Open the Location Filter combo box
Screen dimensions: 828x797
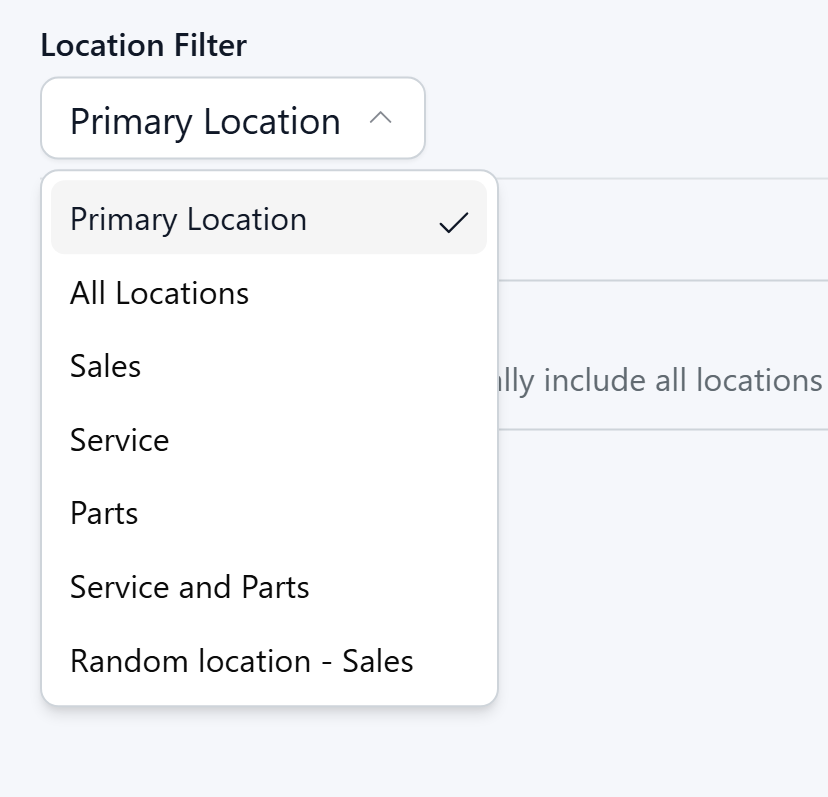click(x=232, y=119)
